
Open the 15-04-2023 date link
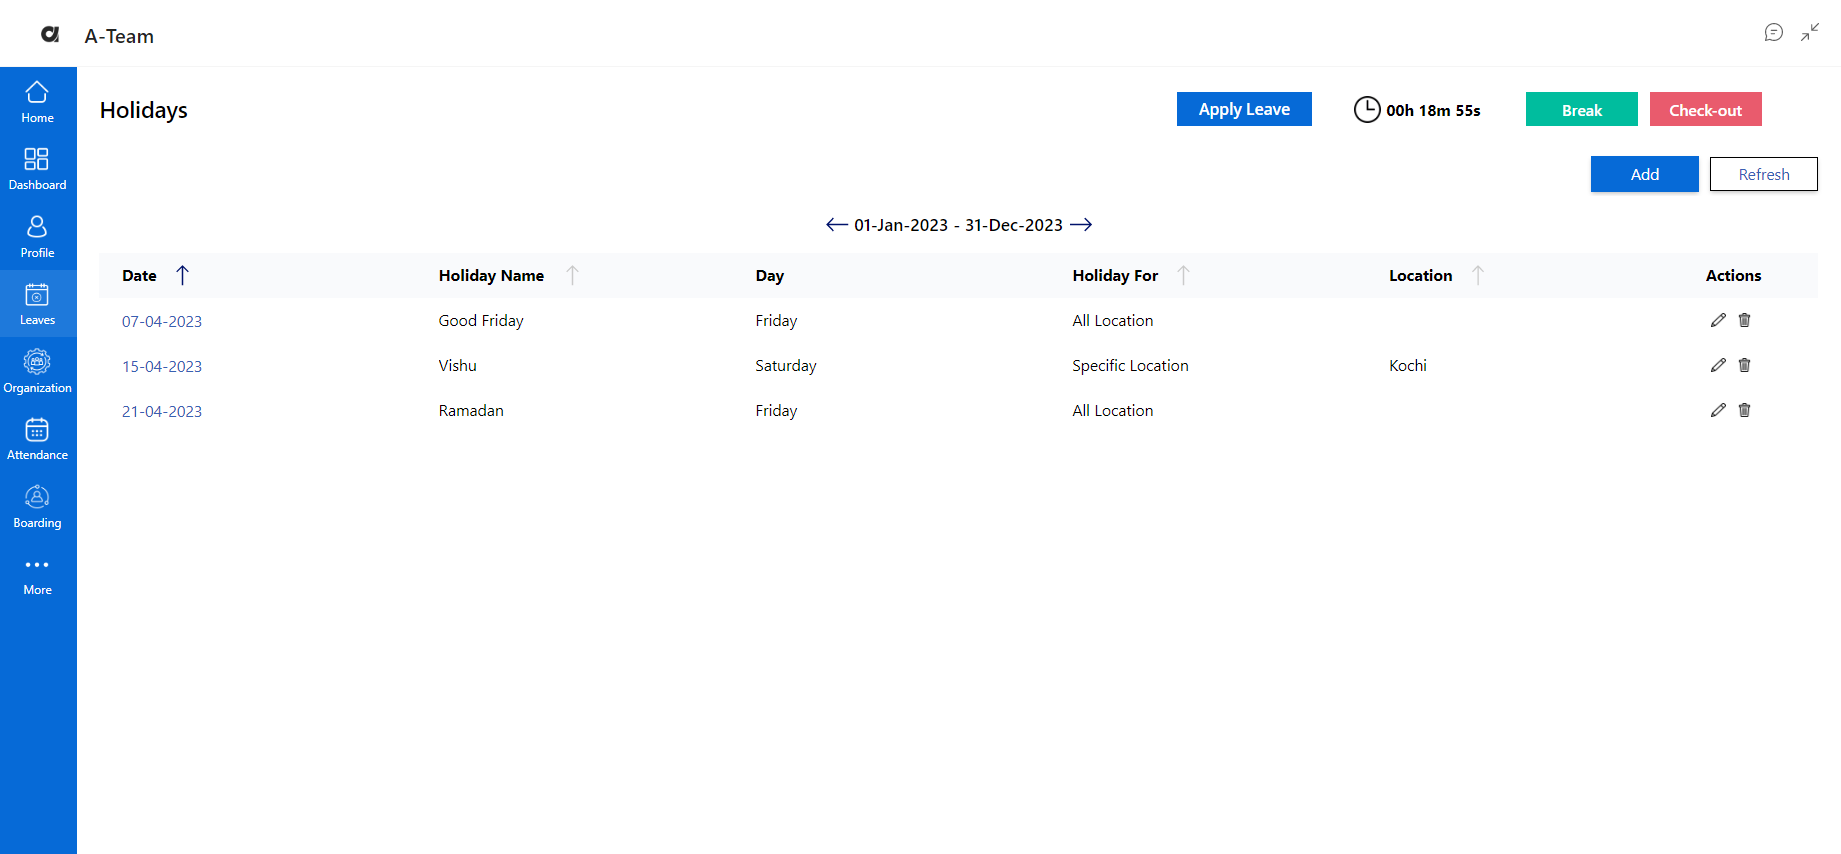click(x=162, y=366)
